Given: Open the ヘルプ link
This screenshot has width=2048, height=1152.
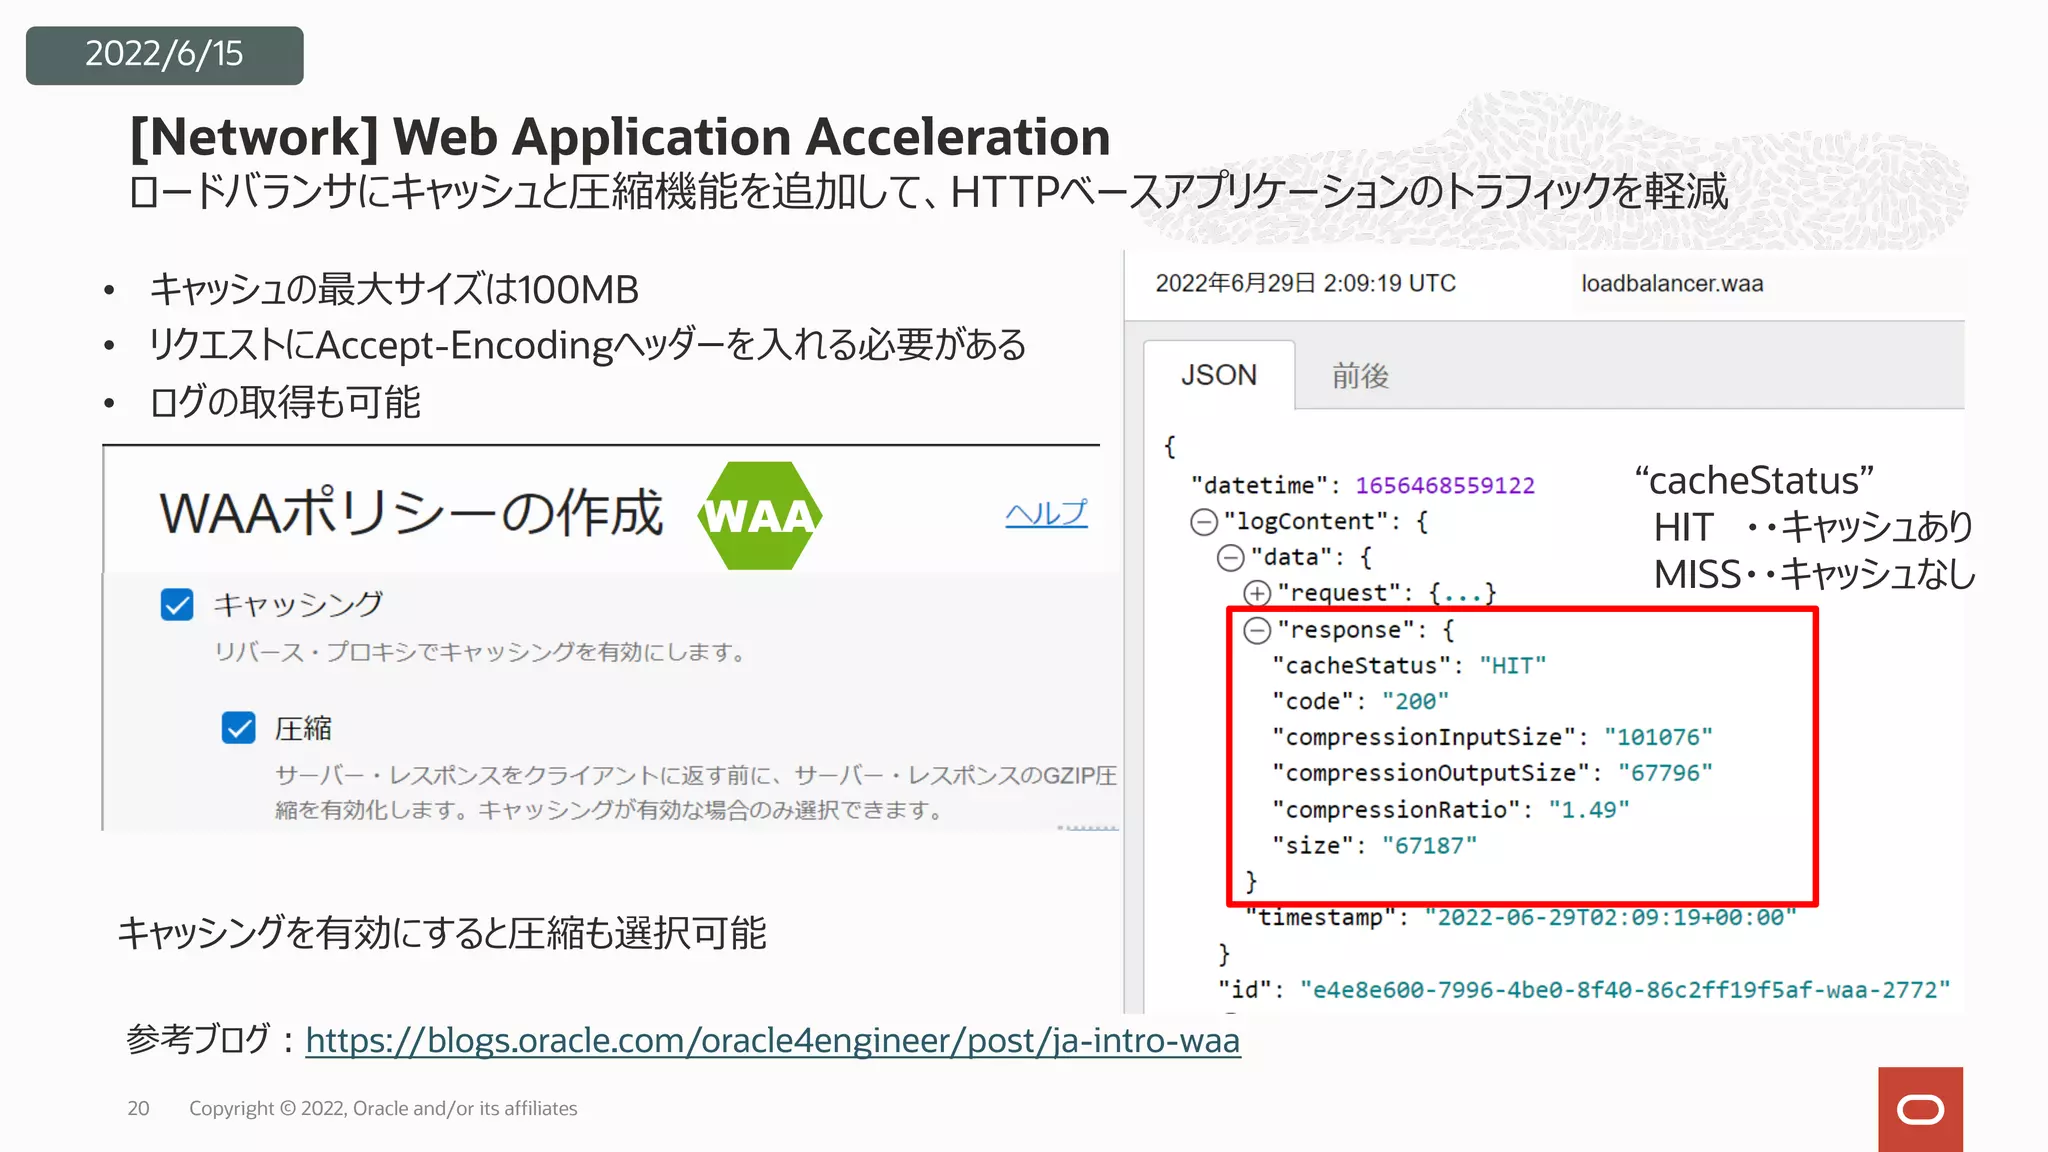Looking at the screenshot, I should [1046, 513].
